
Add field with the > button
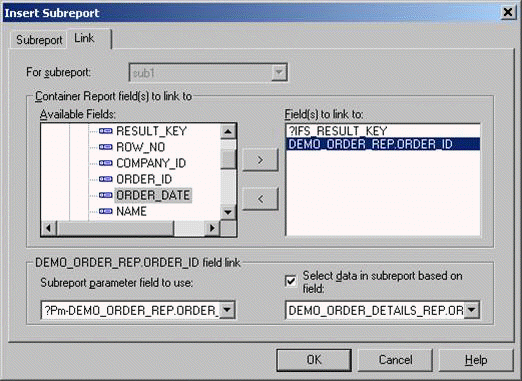(x=260, y=160)
